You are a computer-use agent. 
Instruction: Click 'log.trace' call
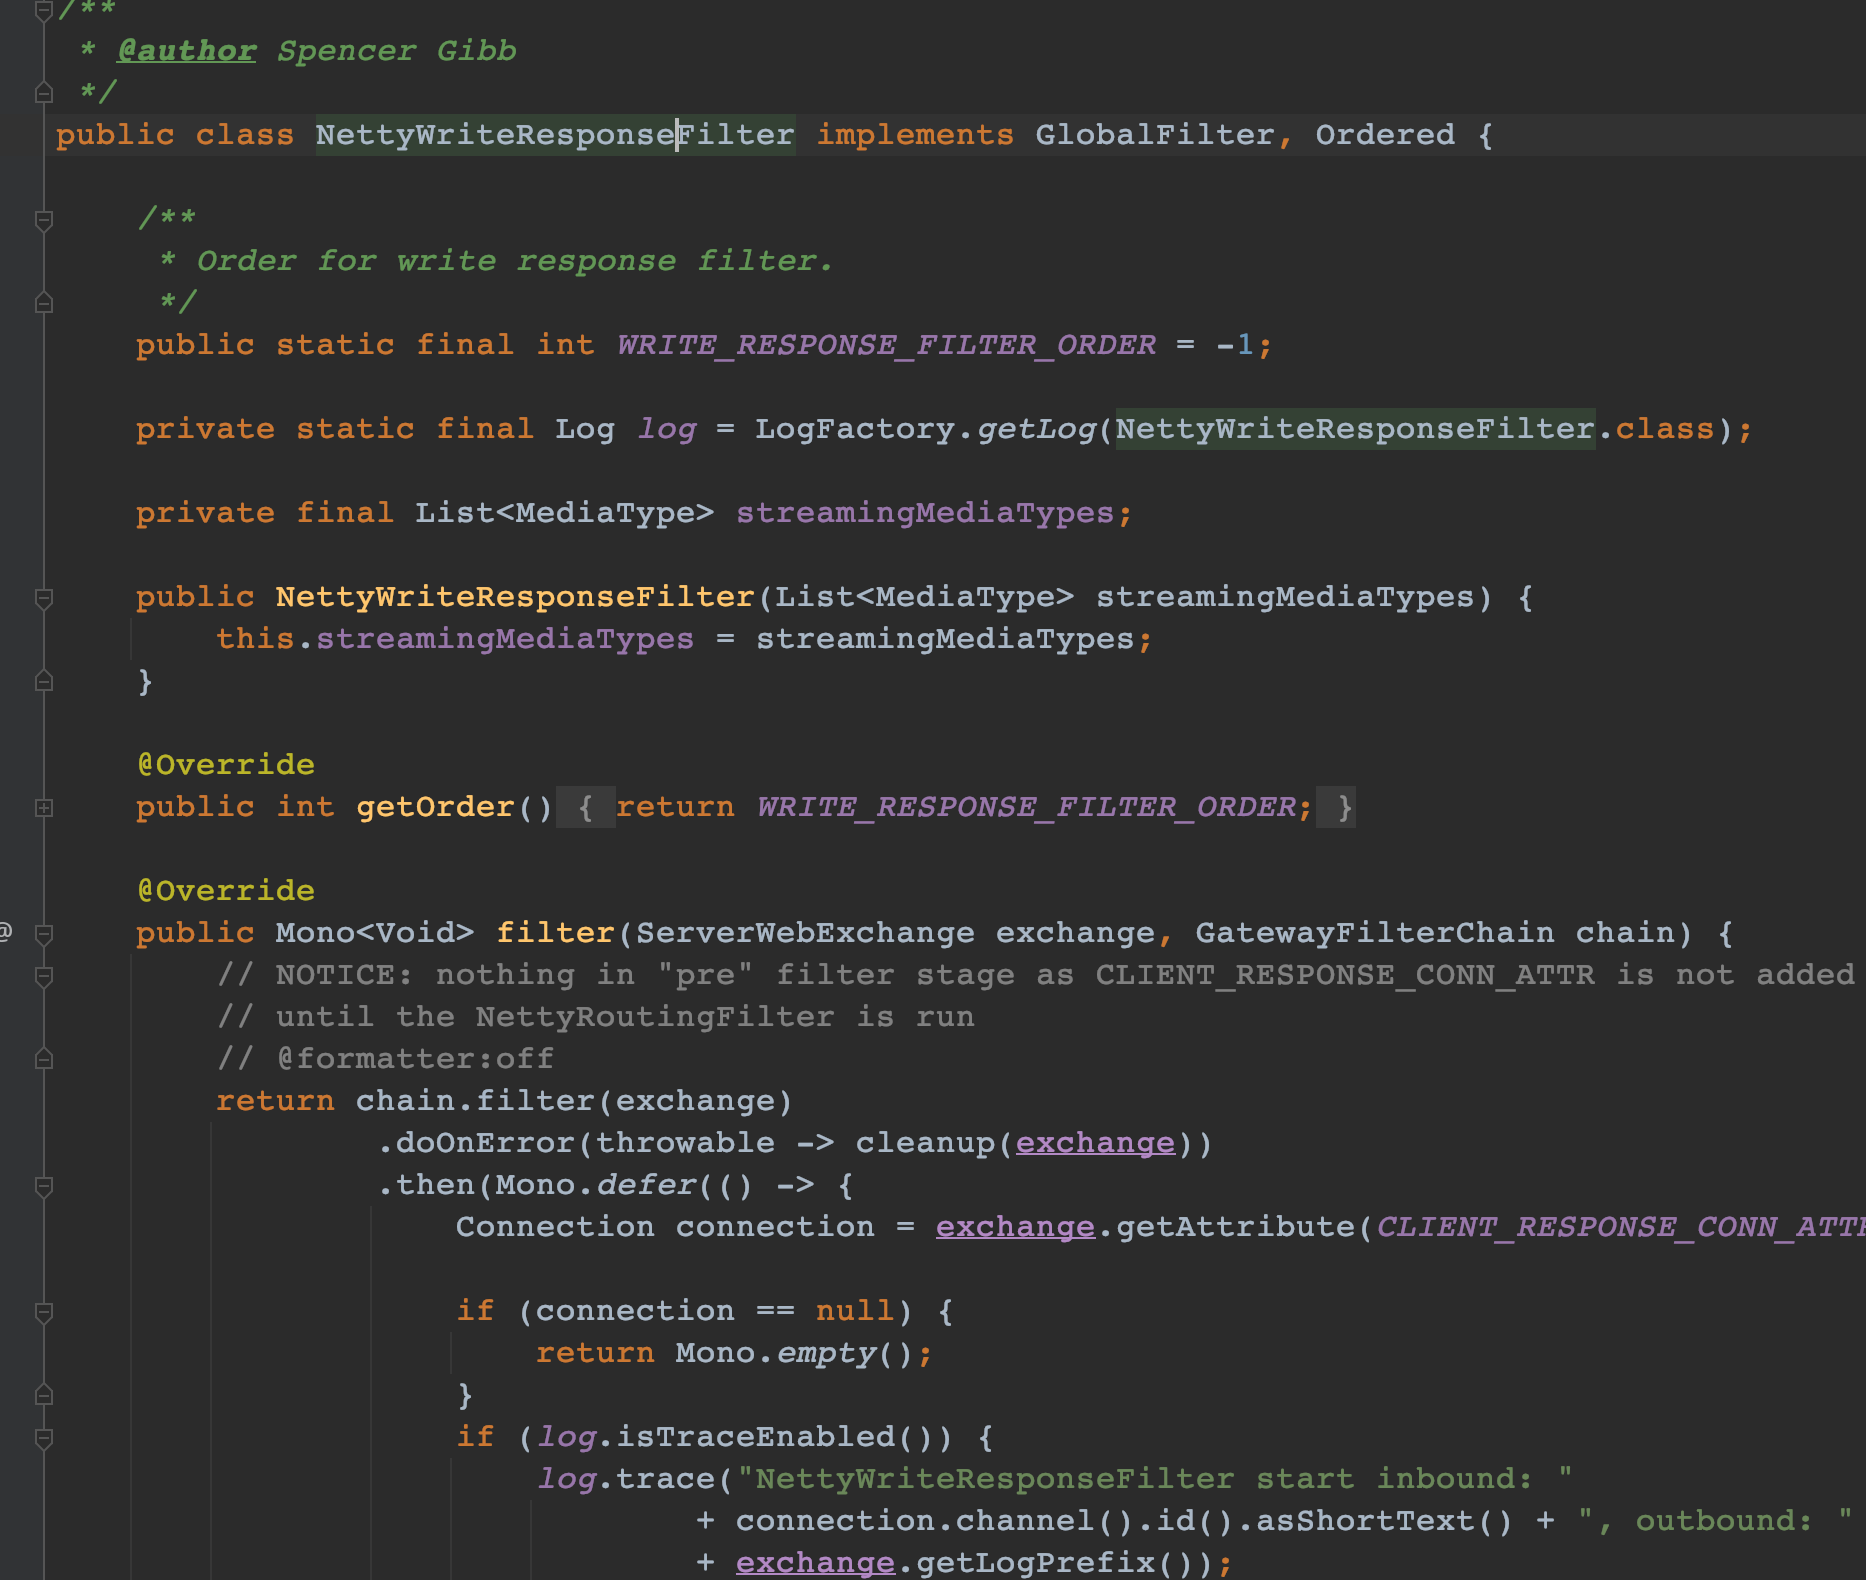click(x=625, y=1479)
